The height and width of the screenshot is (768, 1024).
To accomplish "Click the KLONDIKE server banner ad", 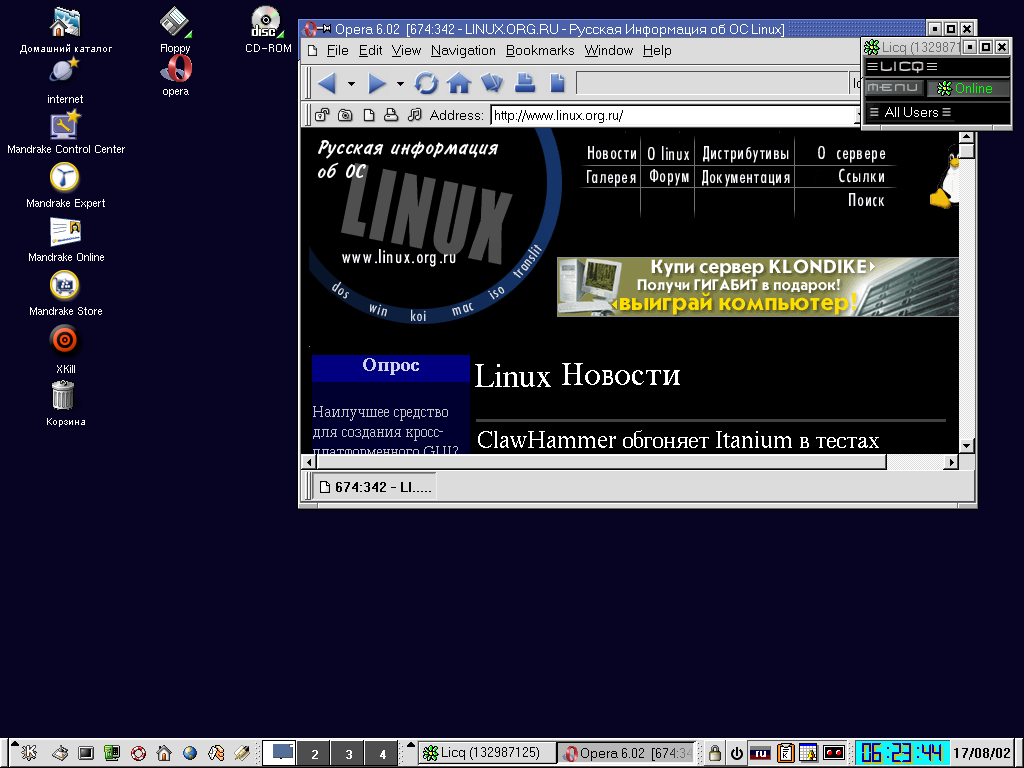I will [x=758, y=287].
